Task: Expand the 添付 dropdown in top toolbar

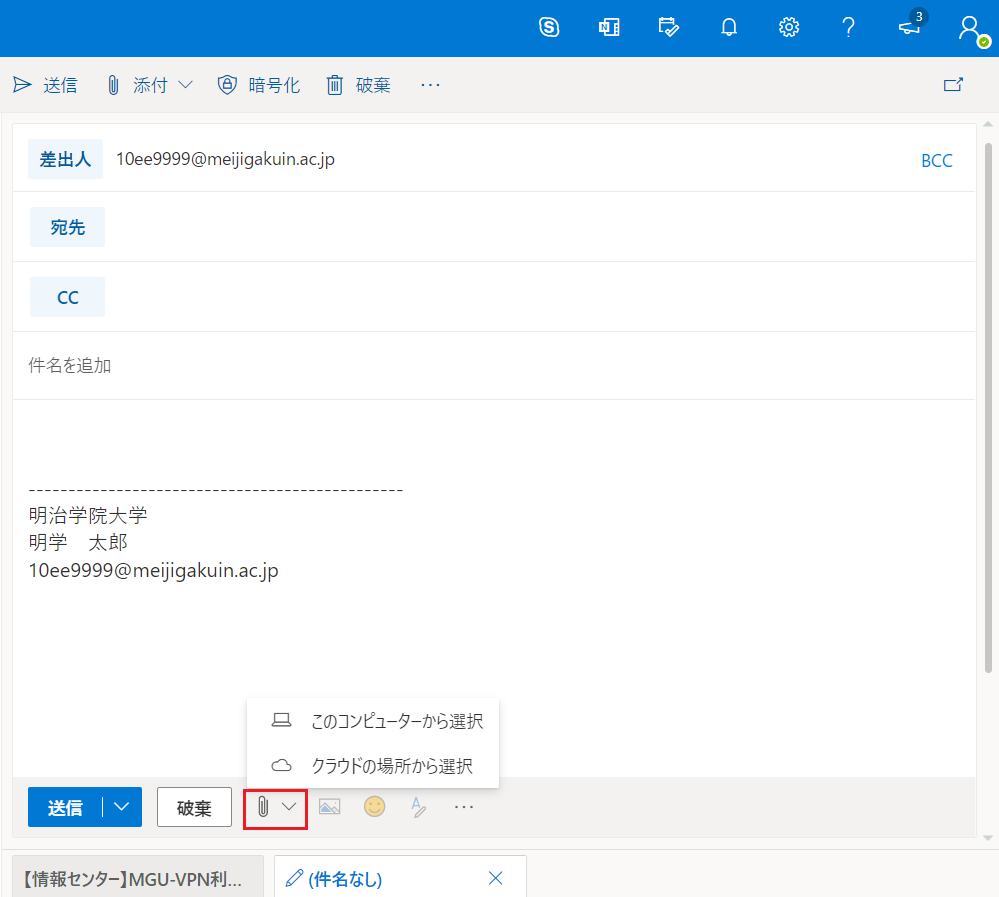Action: click(x=185, y=85)
